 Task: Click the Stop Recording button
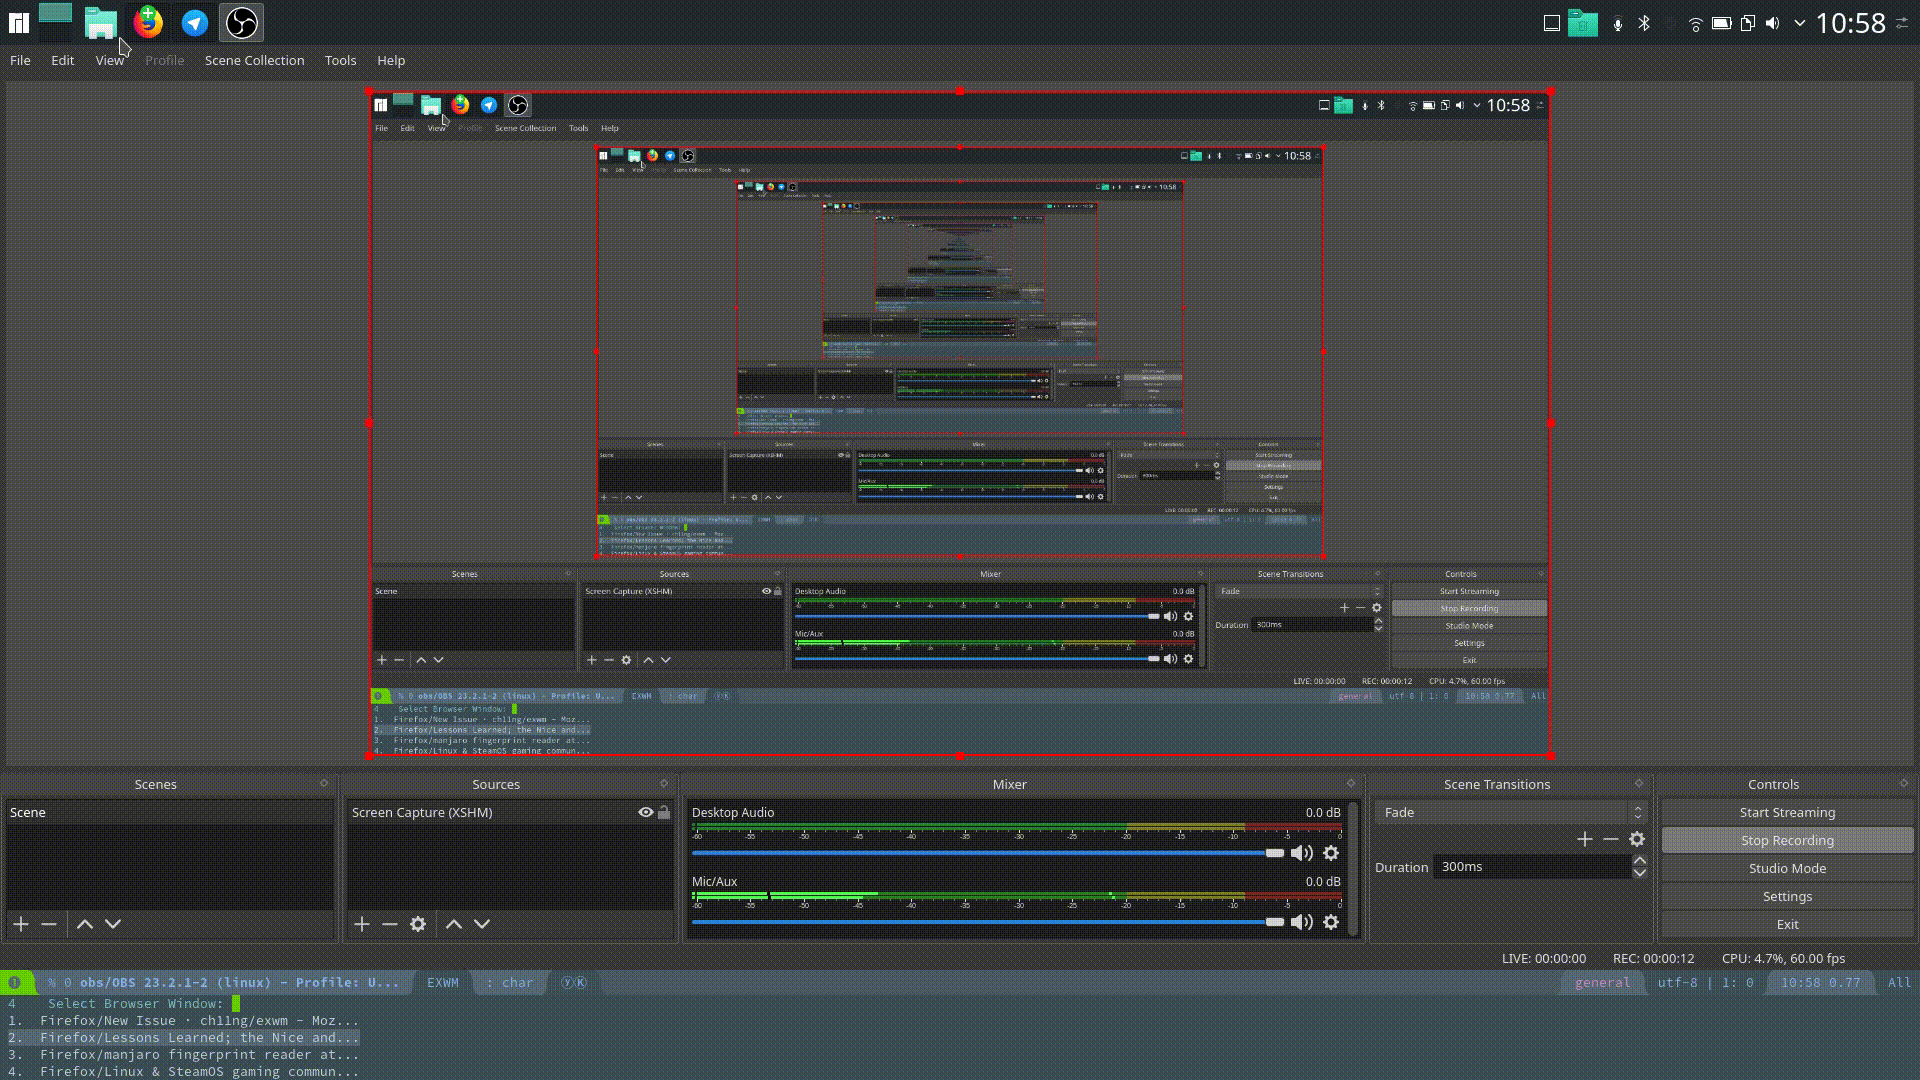[1787, 840]
